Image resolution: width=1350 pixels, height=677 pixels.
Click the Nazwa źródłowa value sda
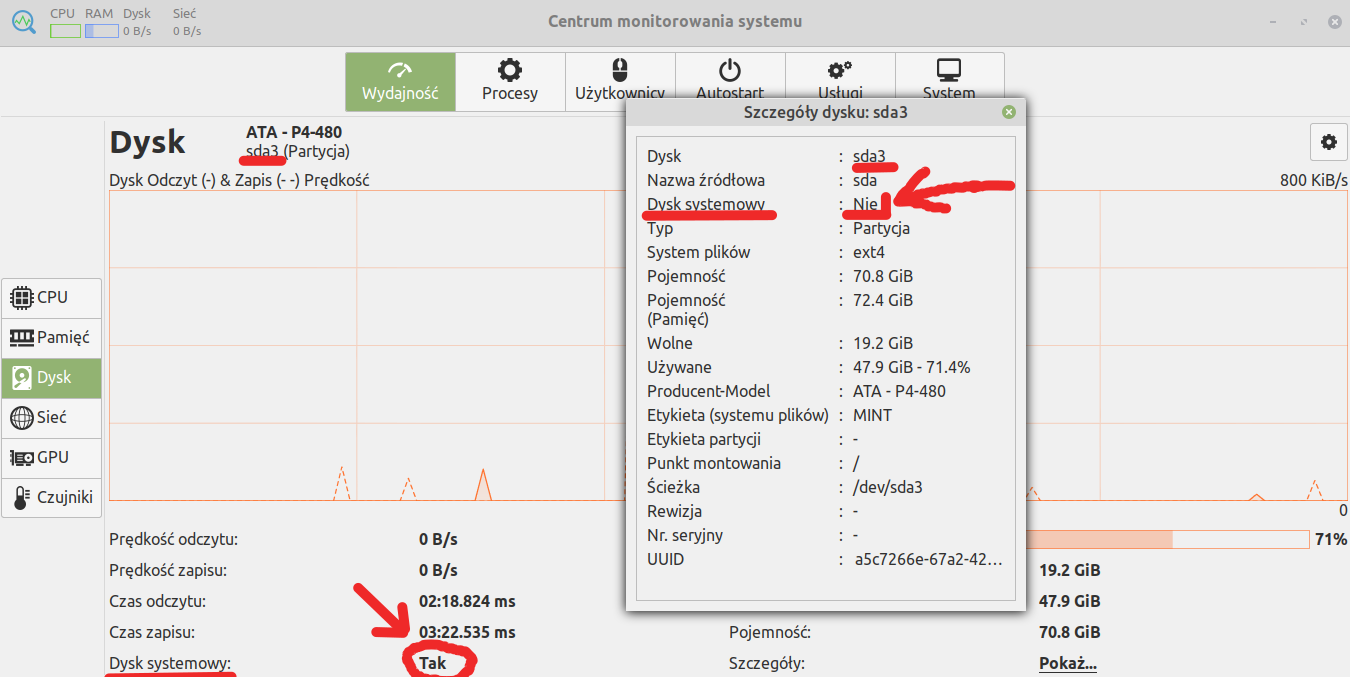[865, 180]
